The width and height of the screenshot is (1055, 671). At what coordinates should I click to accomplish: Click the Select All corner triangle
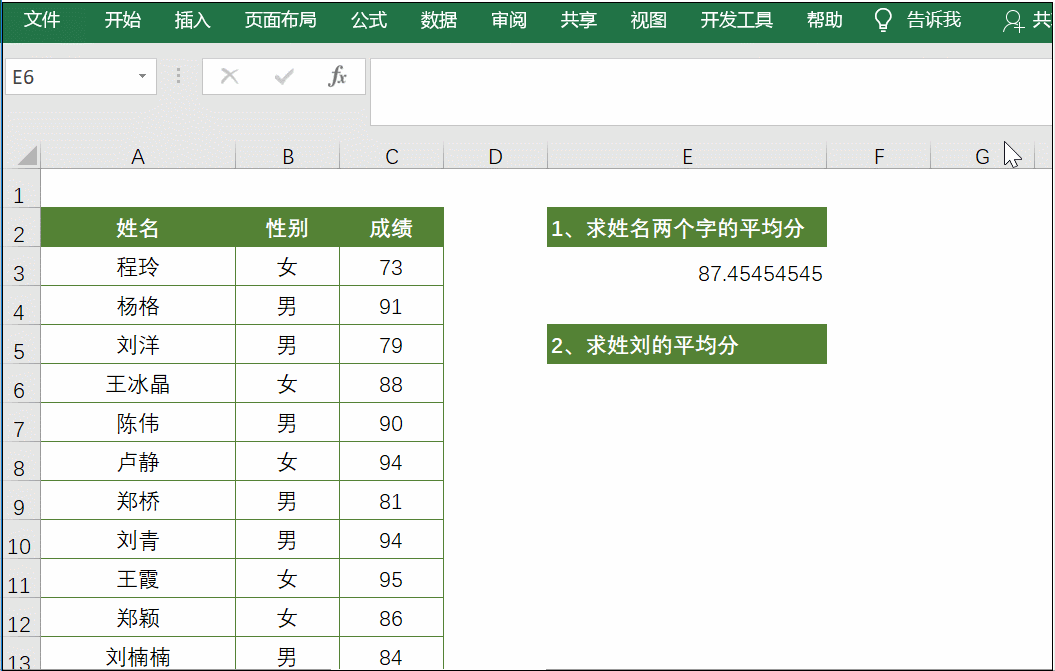(26, 156)
